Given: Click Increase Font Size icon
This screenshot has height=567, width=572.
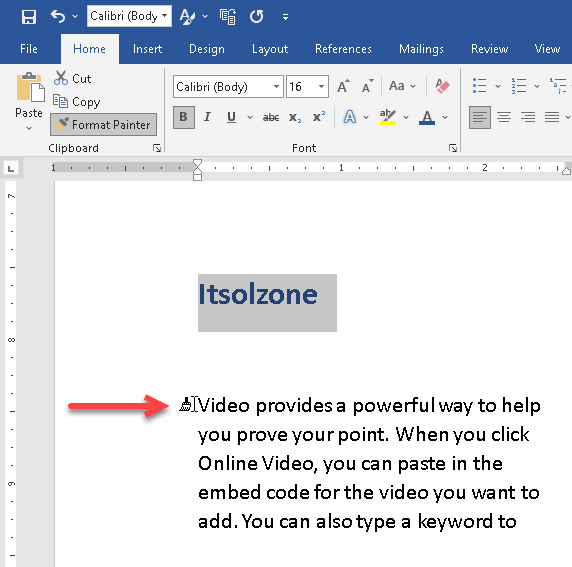Looking at the screenshot, I should 343,86.
